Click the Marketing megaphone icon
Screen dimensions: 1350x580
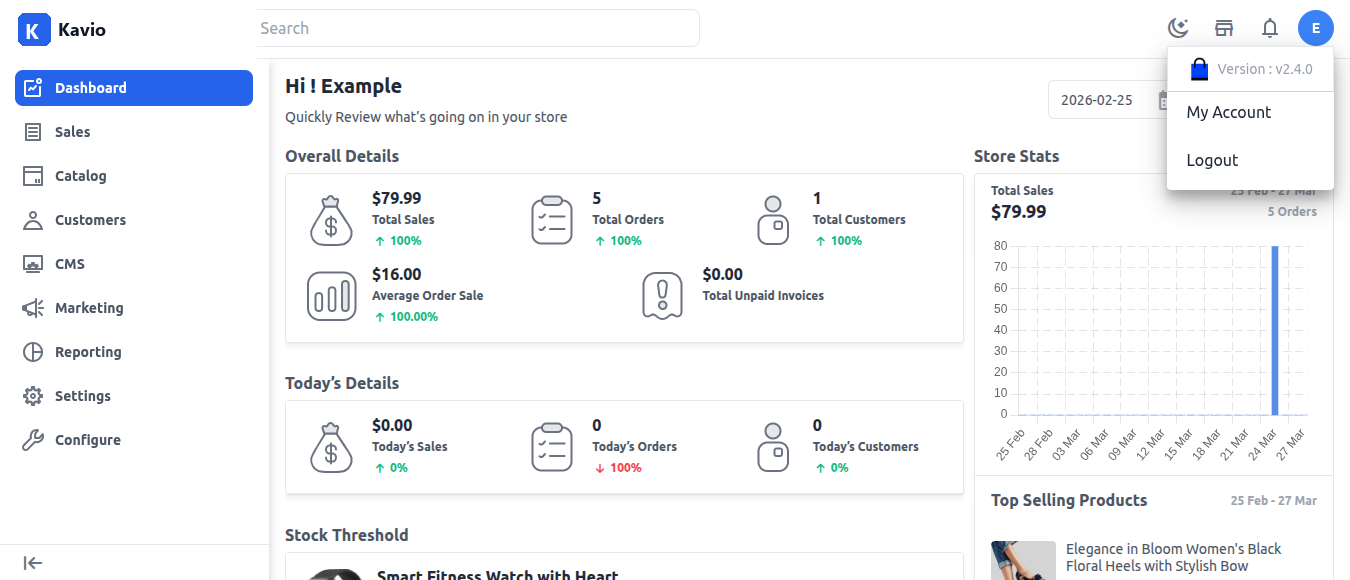coord(33,308)
